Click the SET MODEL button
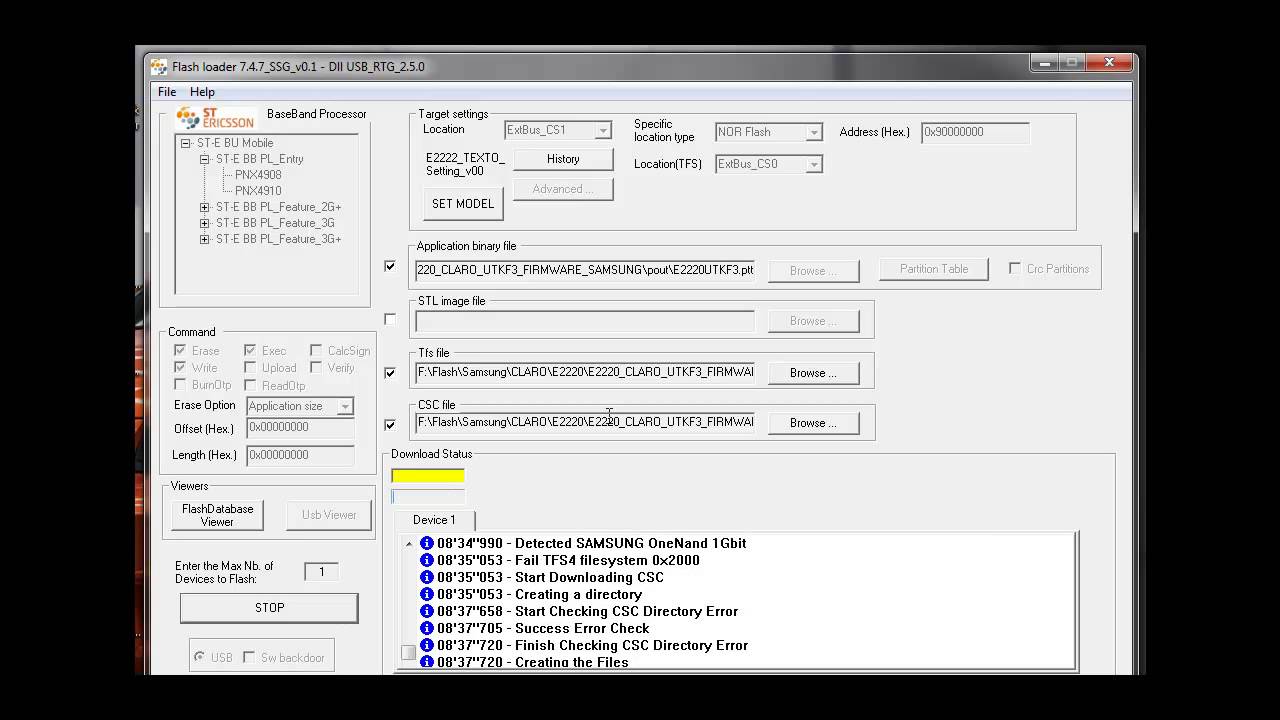This screenshot has width=1280, height=720. tap(463, 203)
